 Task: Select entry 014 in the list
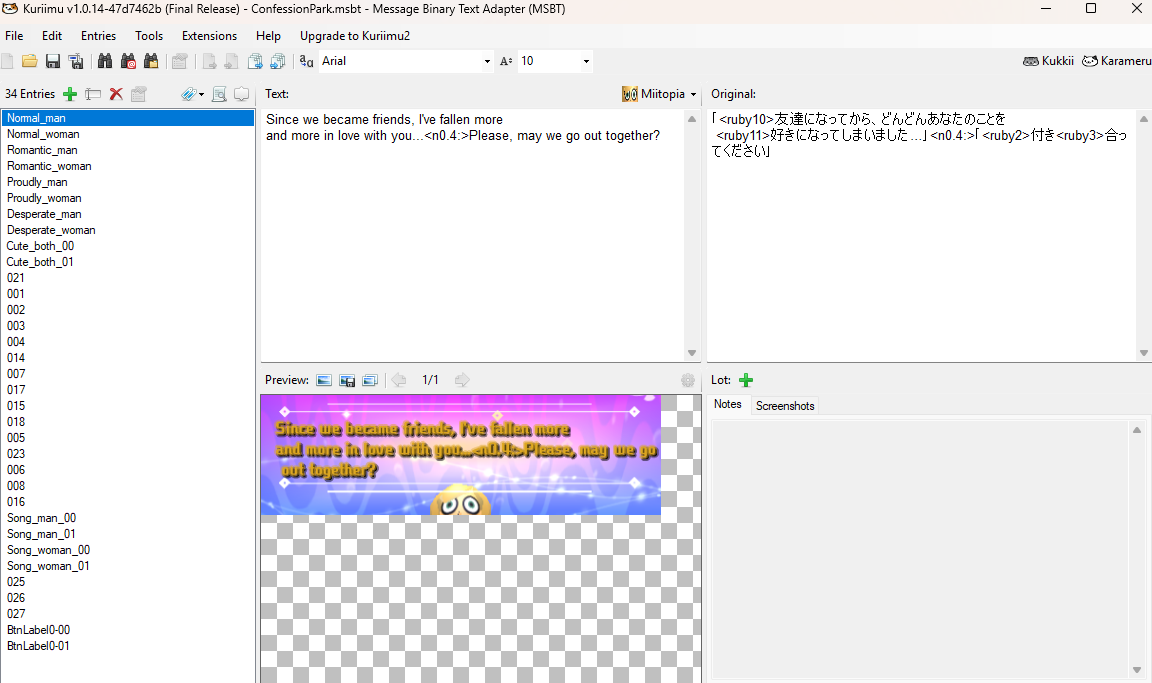coord(128,358)
